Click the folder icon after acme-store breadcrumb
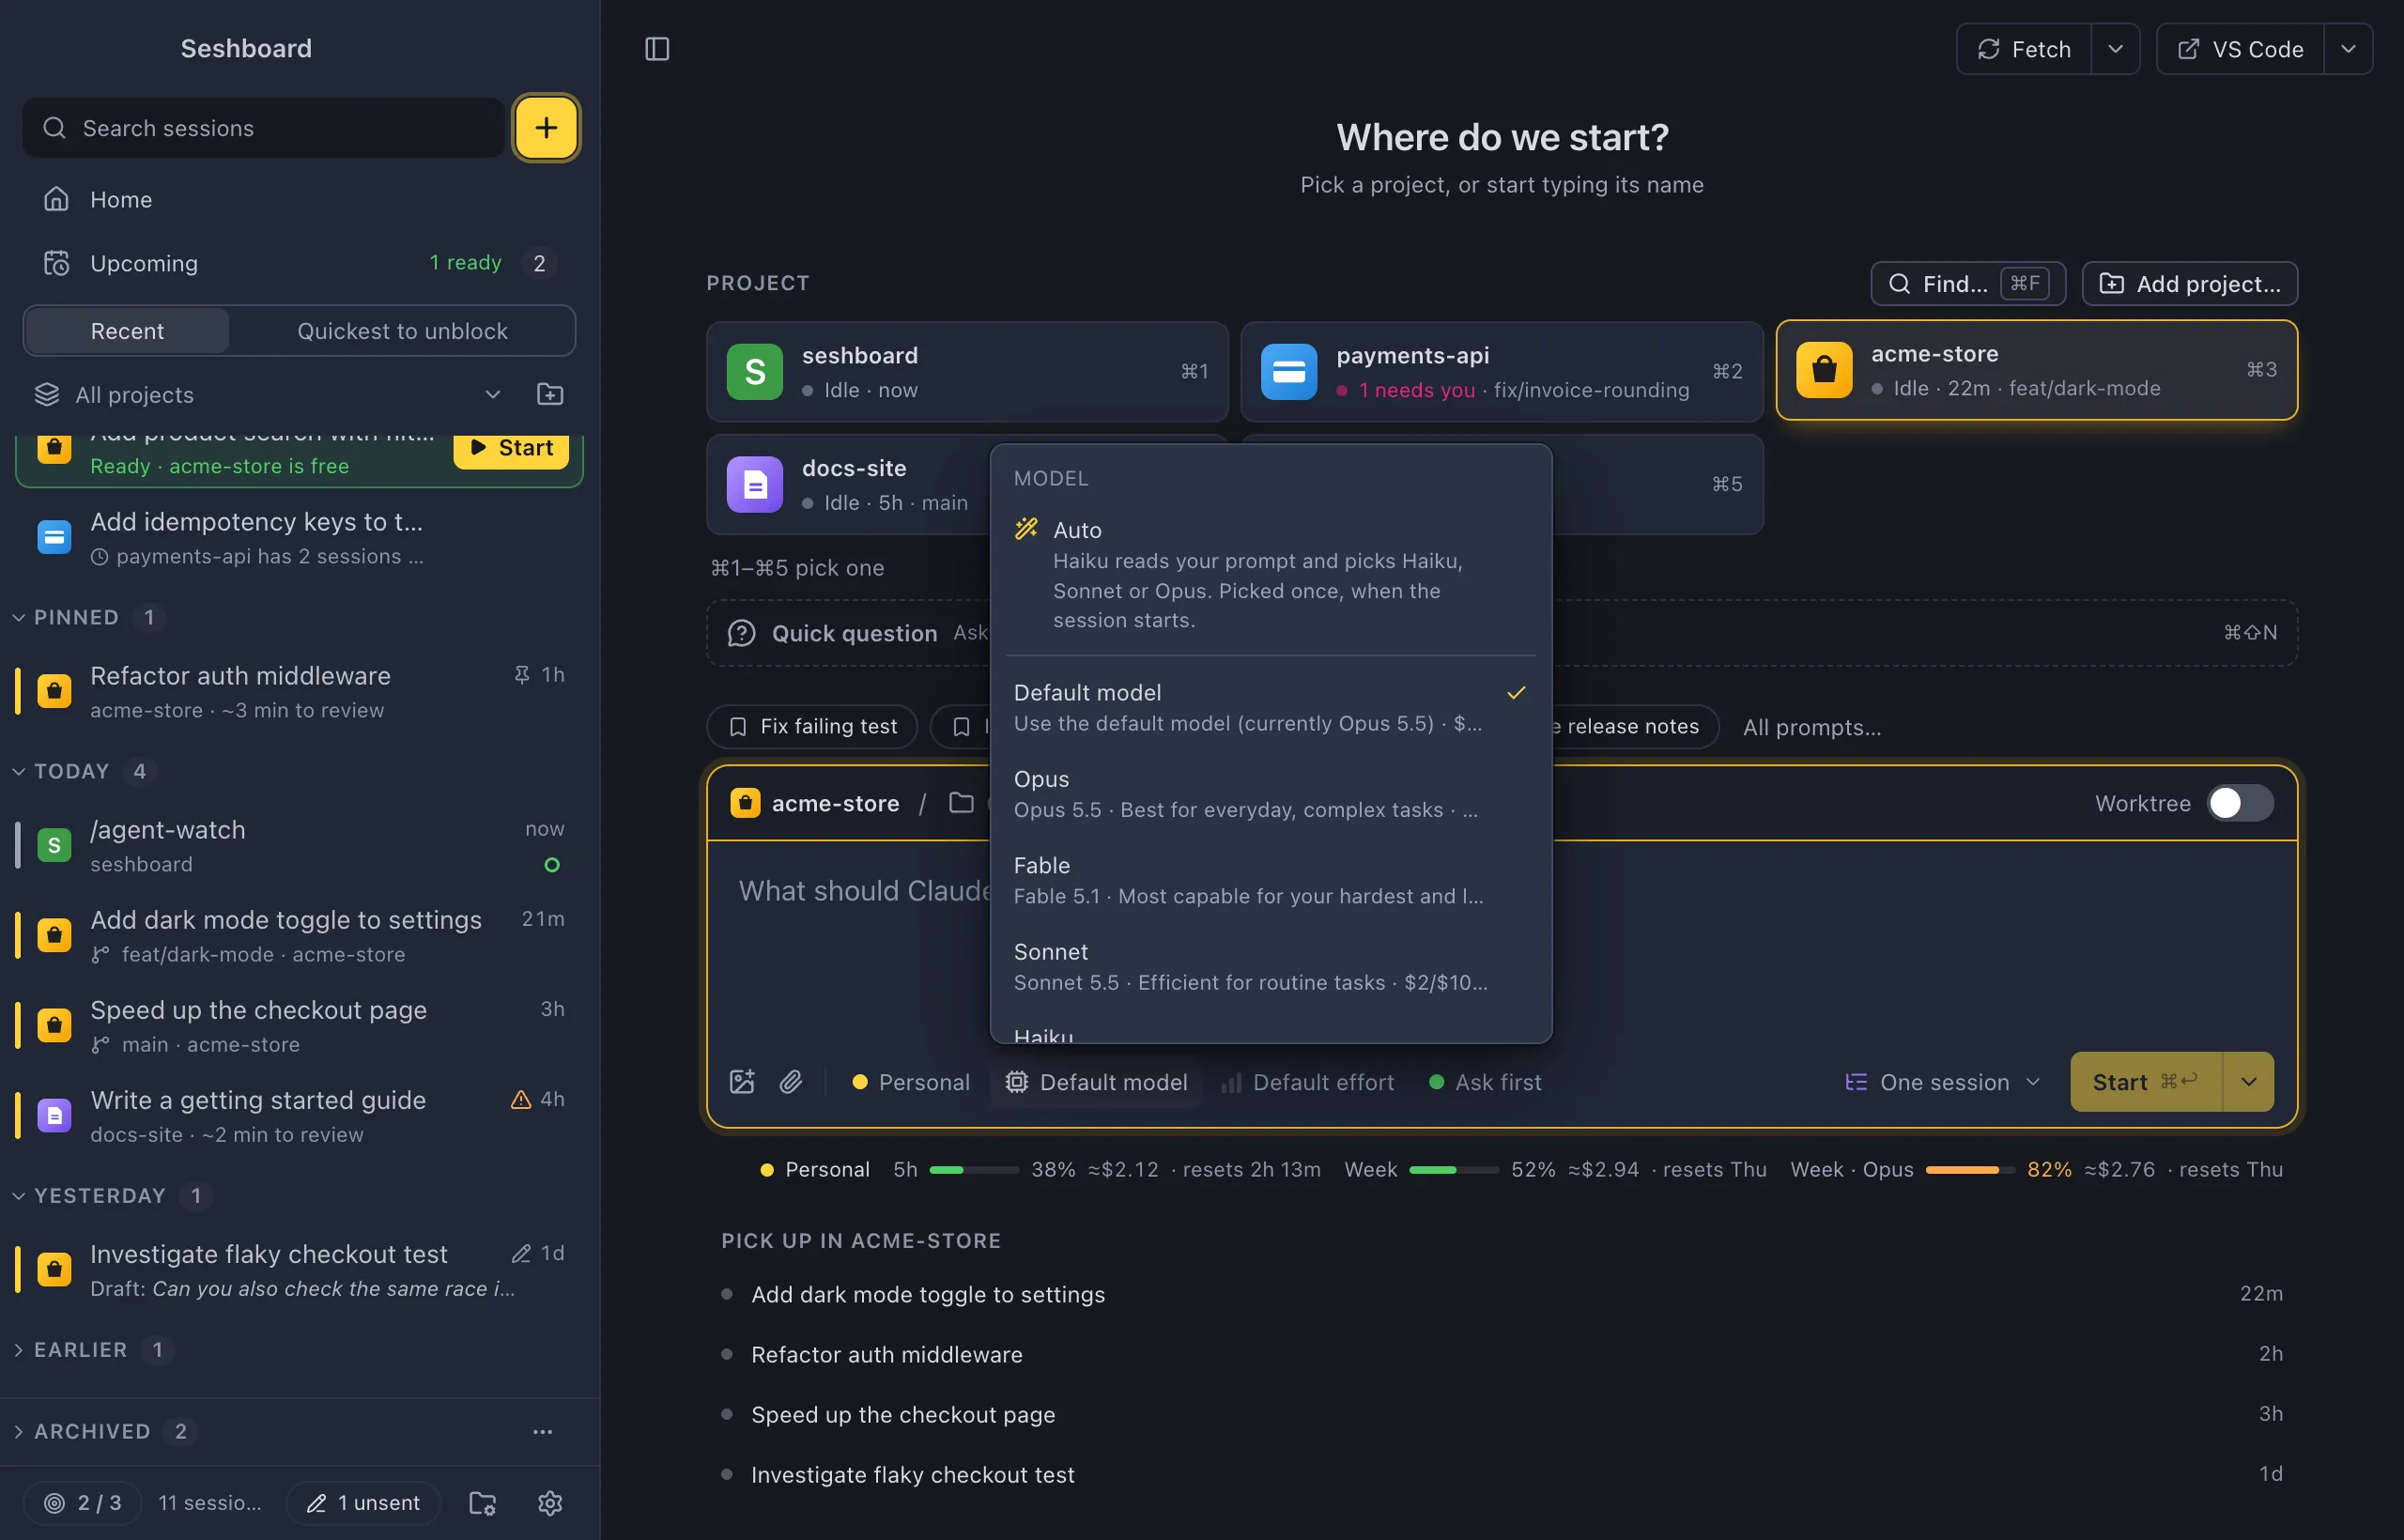Image resolution: width=2404 pixels, height=1540 pixels. [x=961, y=803]
